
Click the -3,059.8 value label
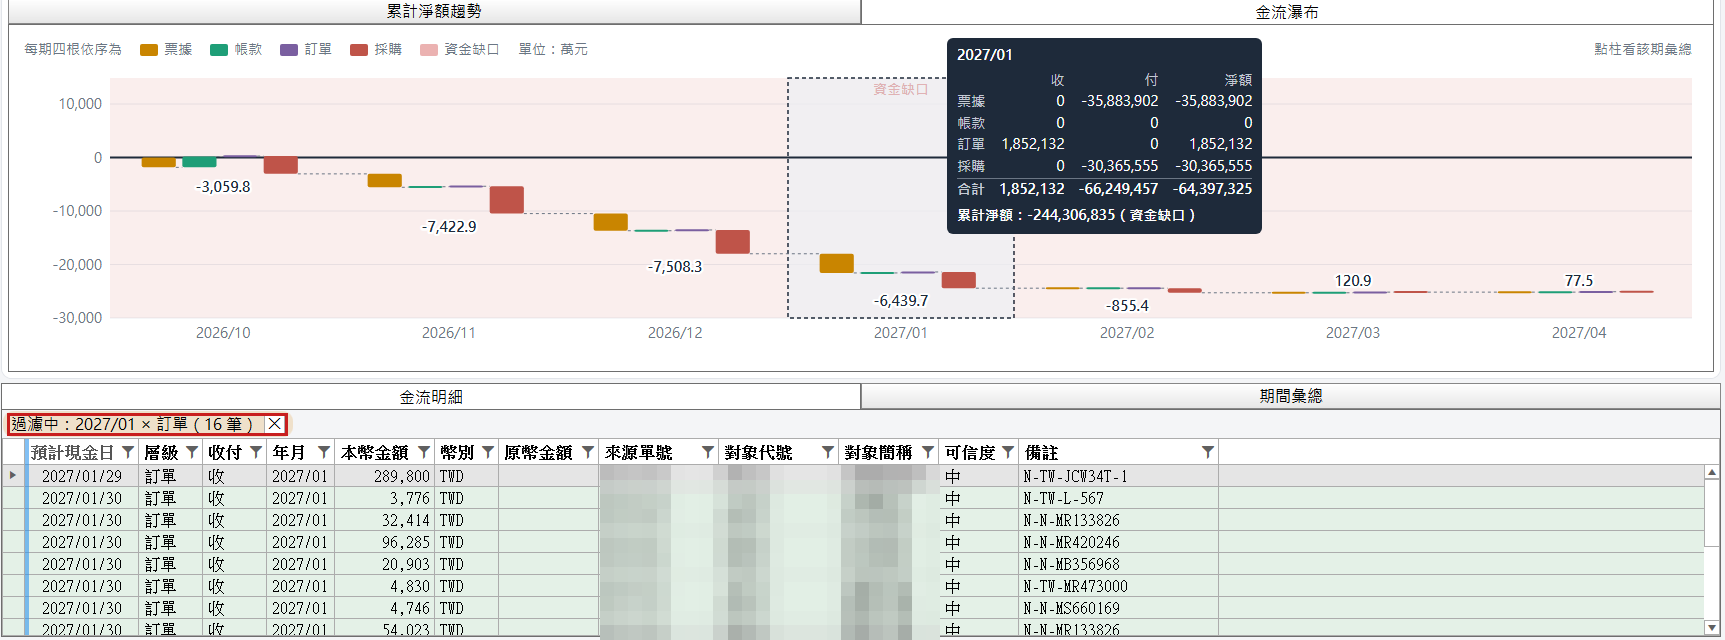tap(223, 187)
